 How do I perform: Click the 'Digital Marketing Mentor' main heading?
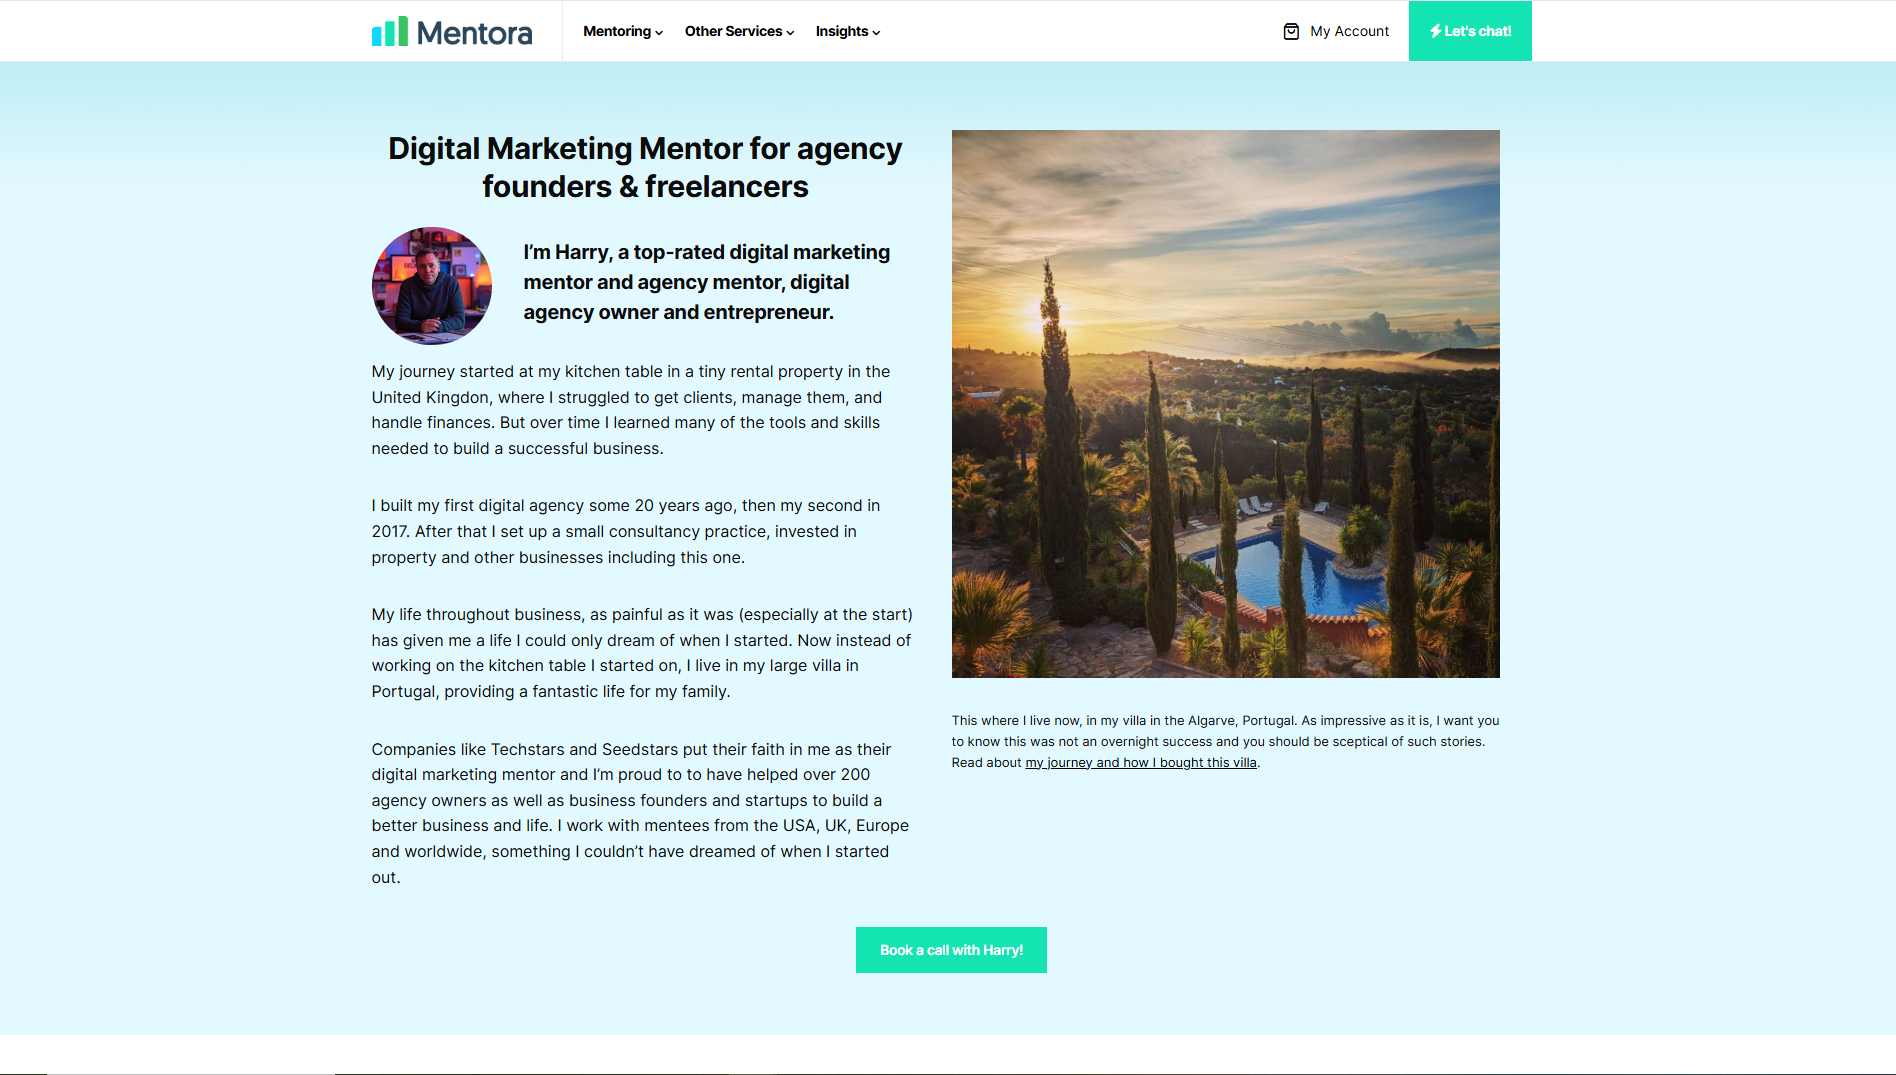(x=645, y=167)
